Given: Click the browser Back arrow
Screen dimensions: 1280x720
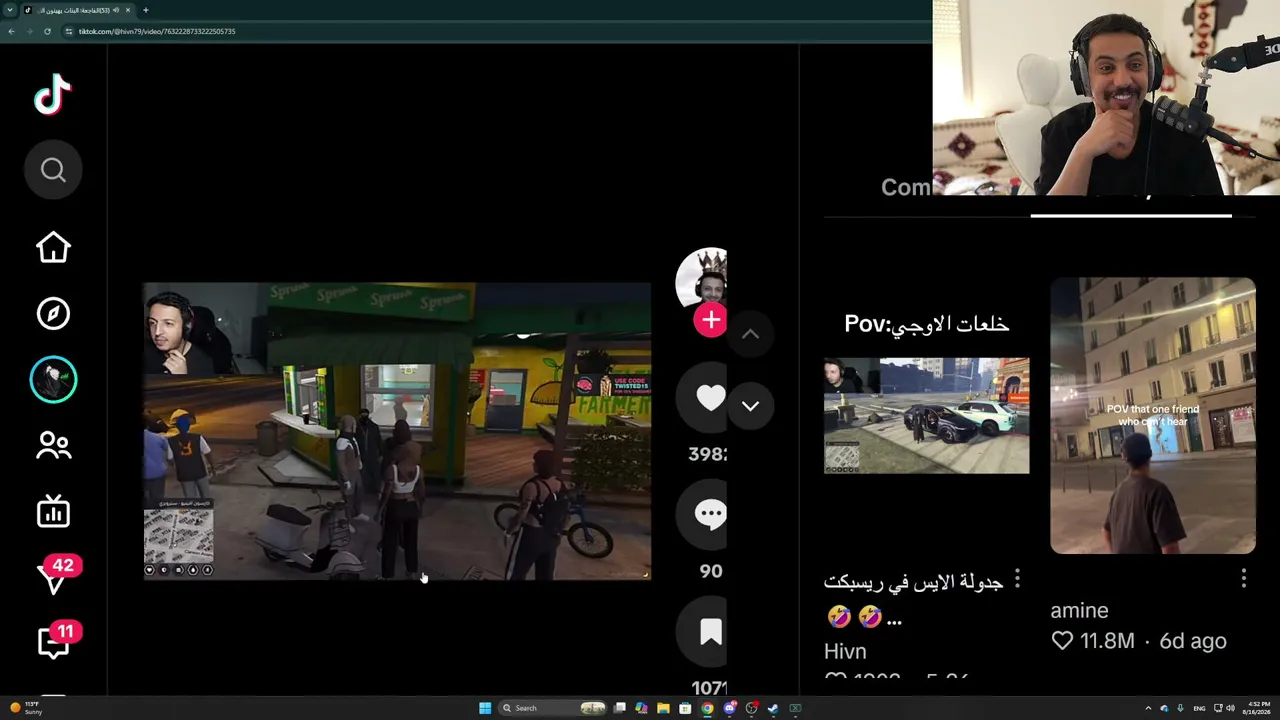Looking at the screenshot, I should tap(11, 31).
